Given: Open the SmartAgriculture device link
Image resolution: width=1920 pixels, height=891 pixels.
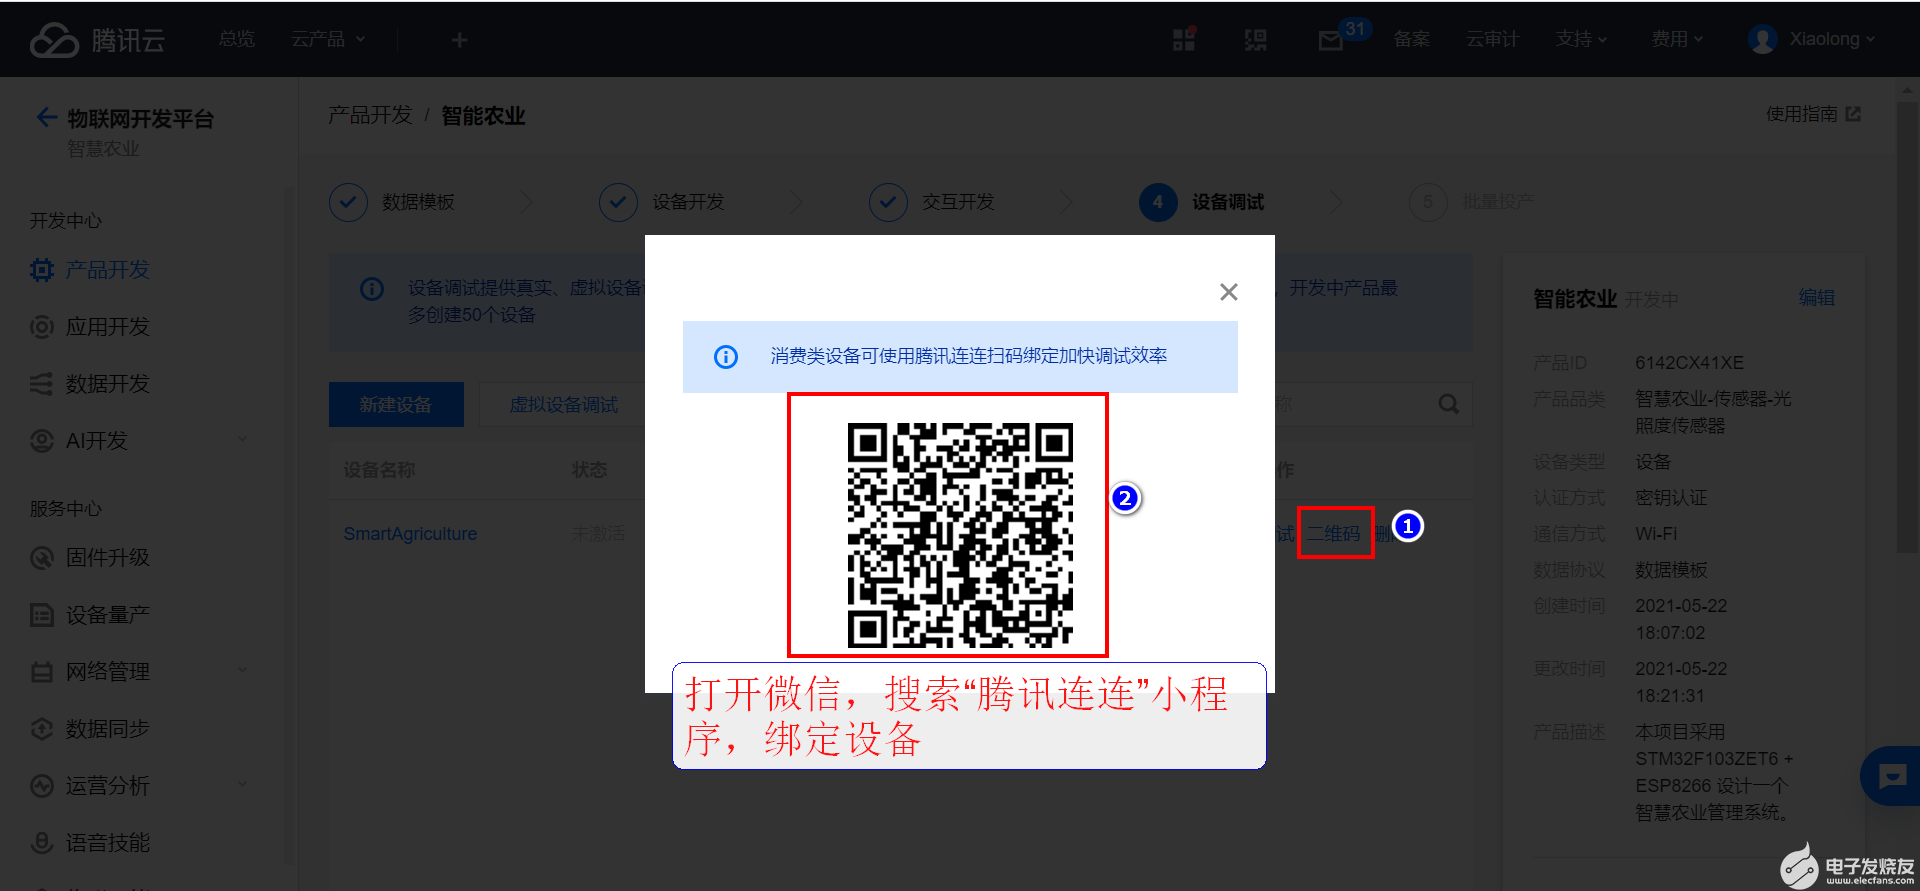Looking at the screenshot, I should pyautogui.click(x=410, y=534).
